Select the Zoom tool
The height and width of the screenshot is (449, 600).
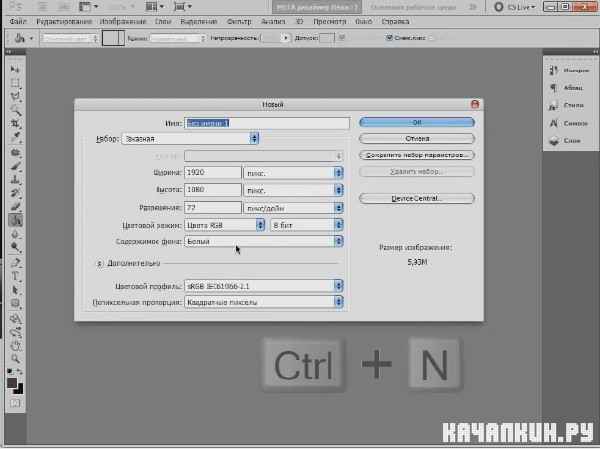pos(15,359)
